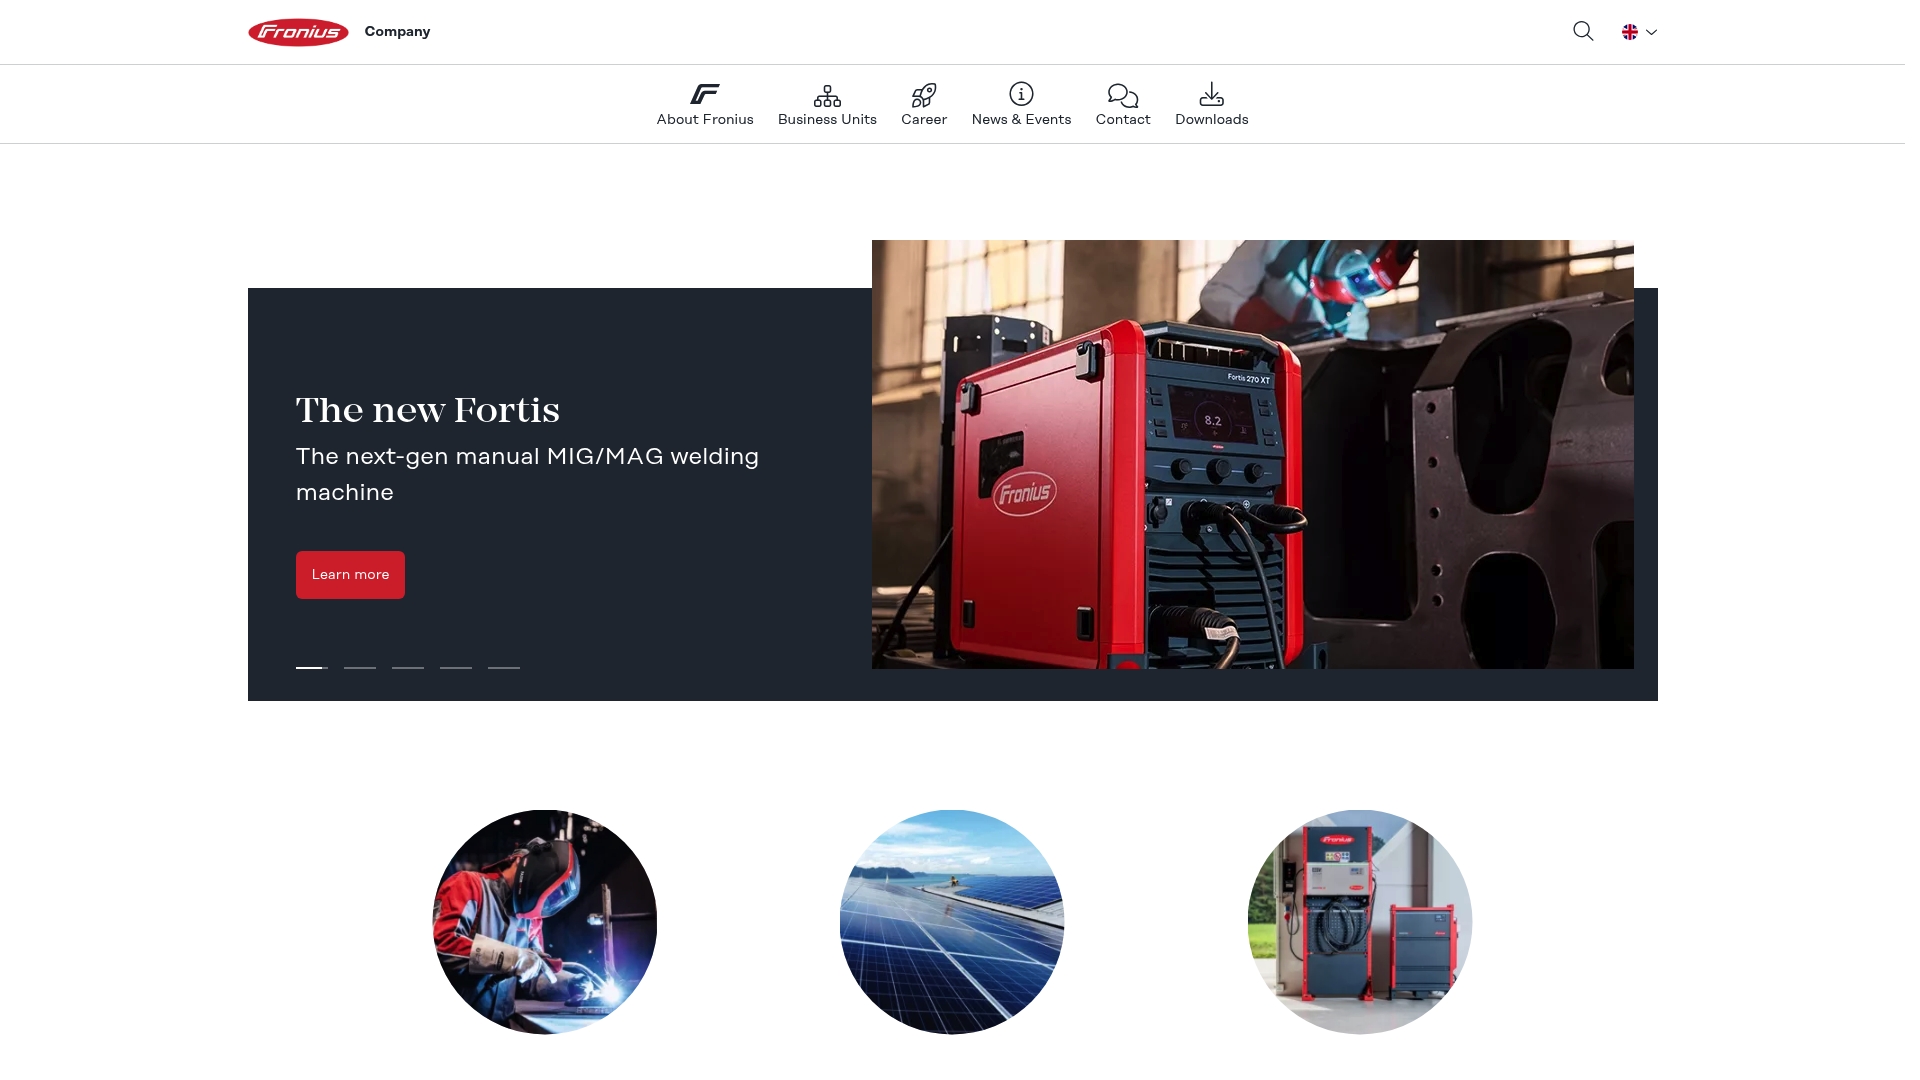The image size is (1920, 1080).
Task: Open the News & Events menu label
Action: click(1021, 119)
